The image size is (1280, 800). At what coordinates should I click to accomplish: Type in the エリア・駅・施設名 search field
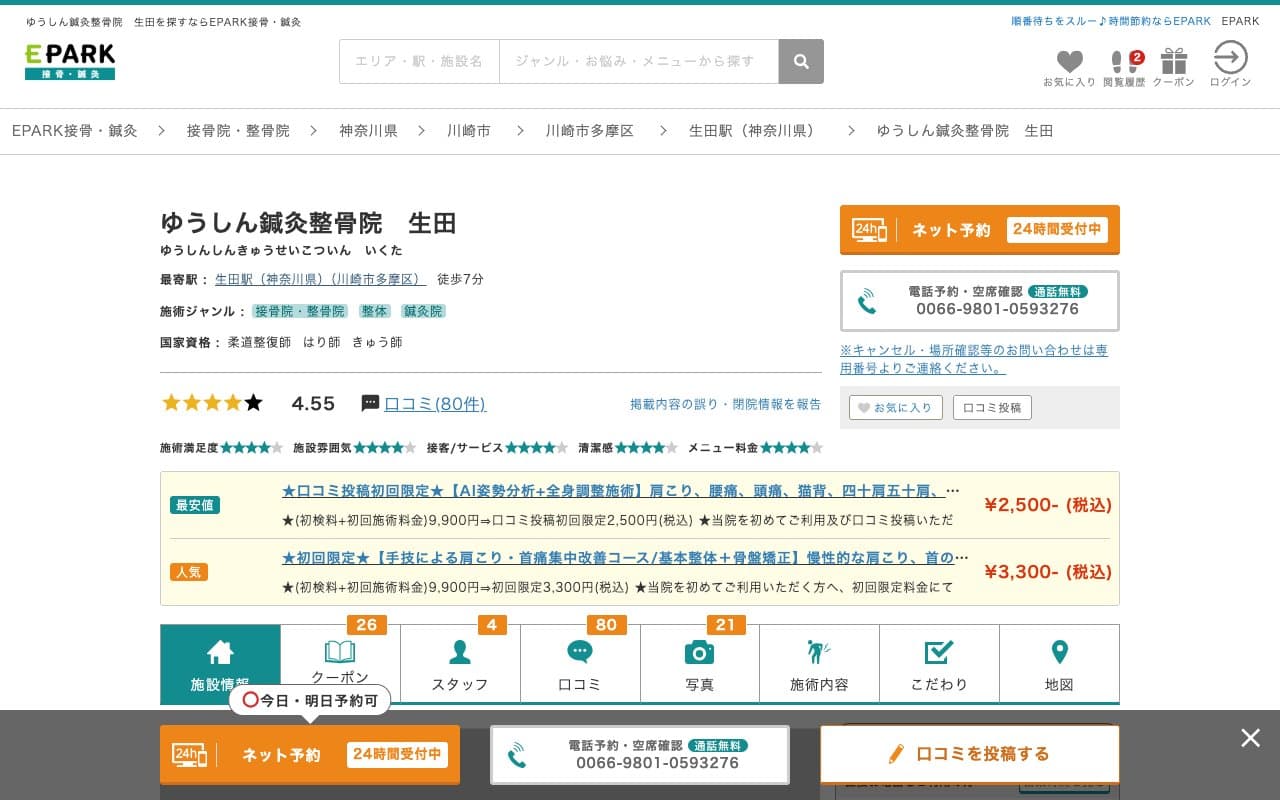pos(419,62)
